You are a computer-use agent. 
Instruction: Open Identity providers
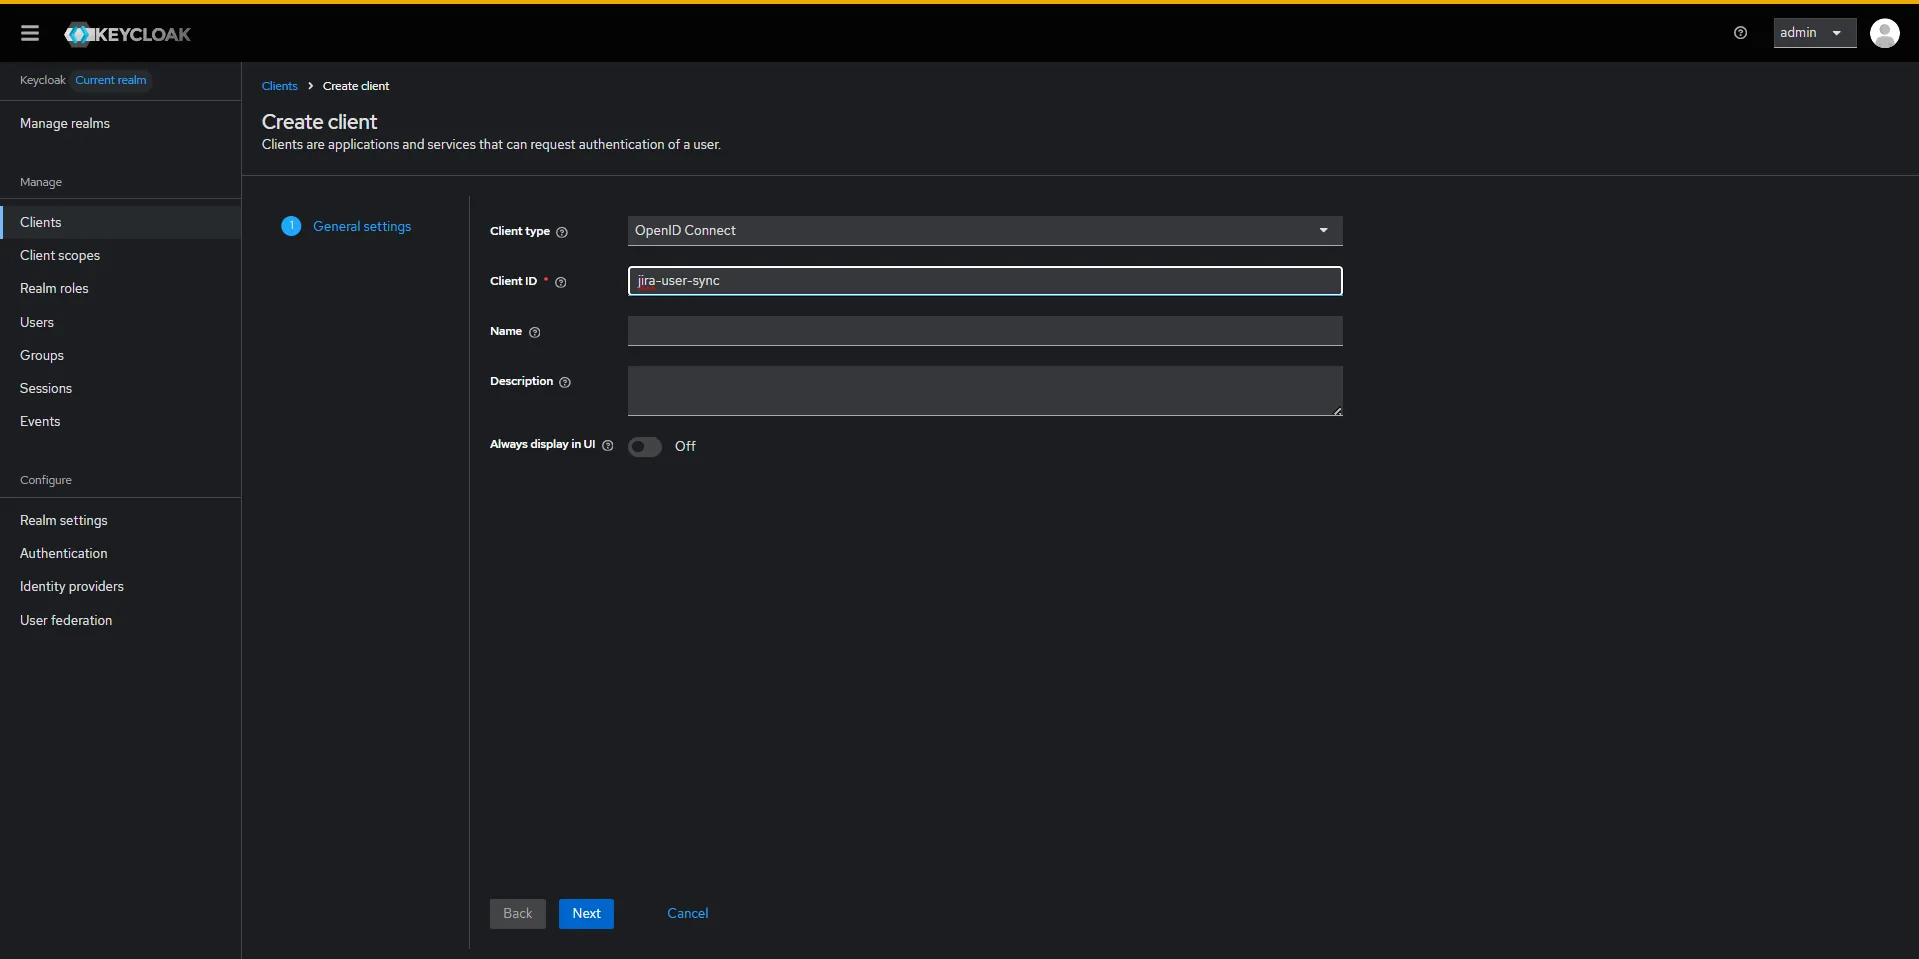point(72,586)
